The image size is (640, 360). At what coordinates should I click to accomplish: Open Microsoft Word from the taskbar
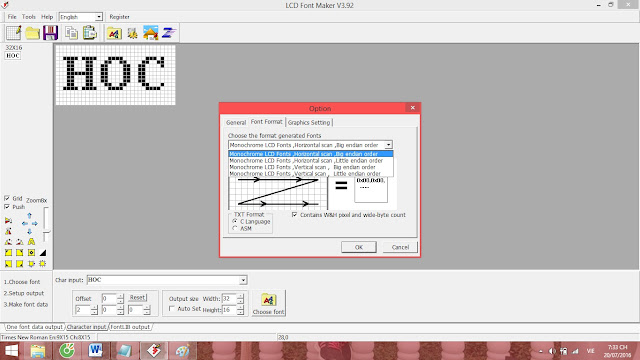point(96,351)
